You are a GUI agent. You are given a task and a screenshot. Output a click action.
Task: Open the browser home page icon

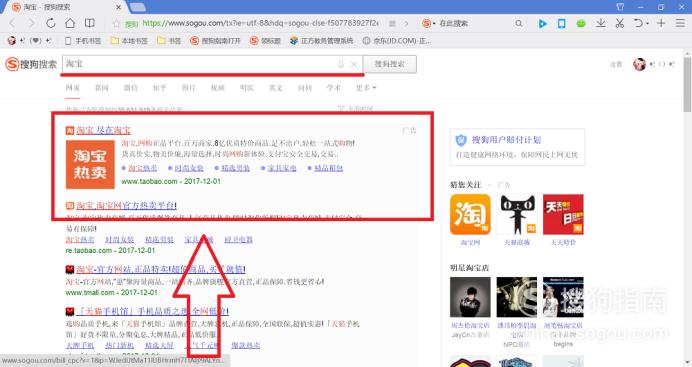pos(70,23)
